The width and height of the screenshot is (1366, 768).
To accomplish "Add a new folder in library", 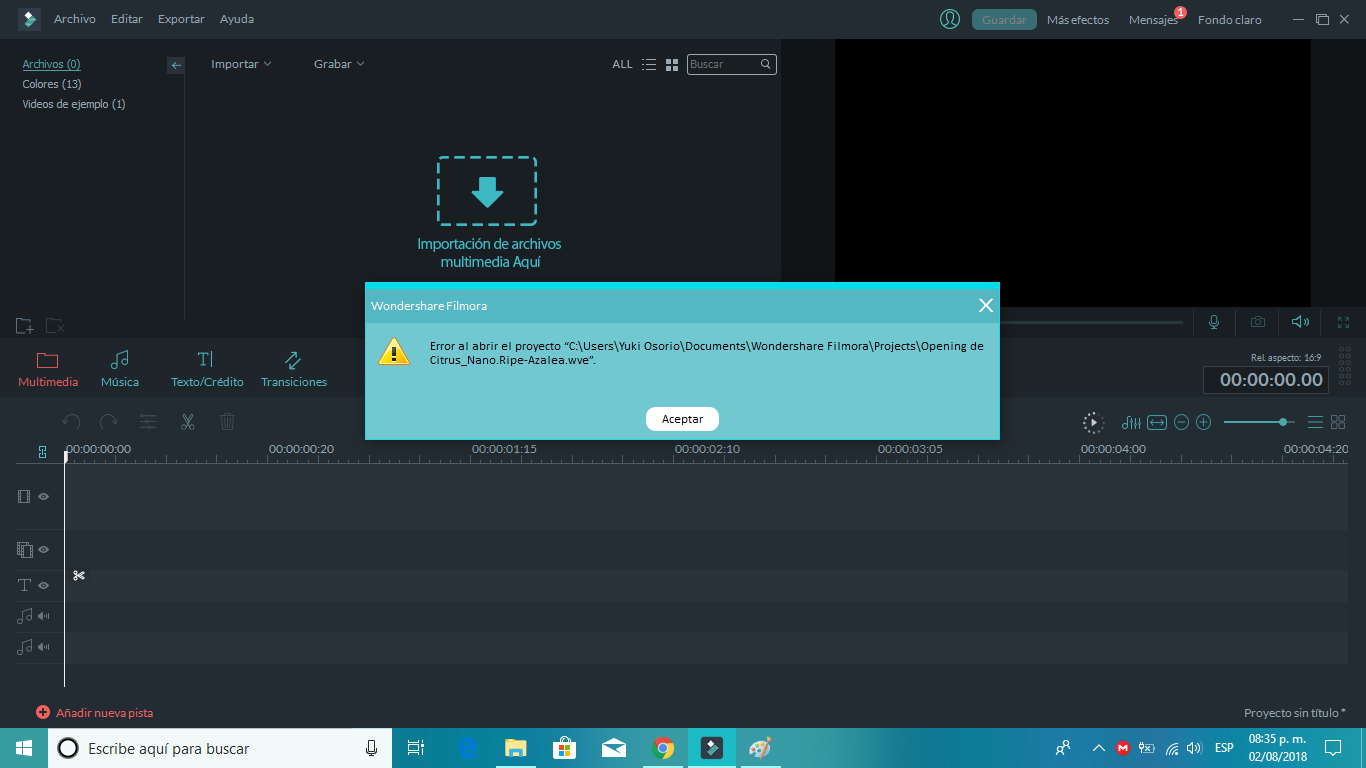I will 25,326.
